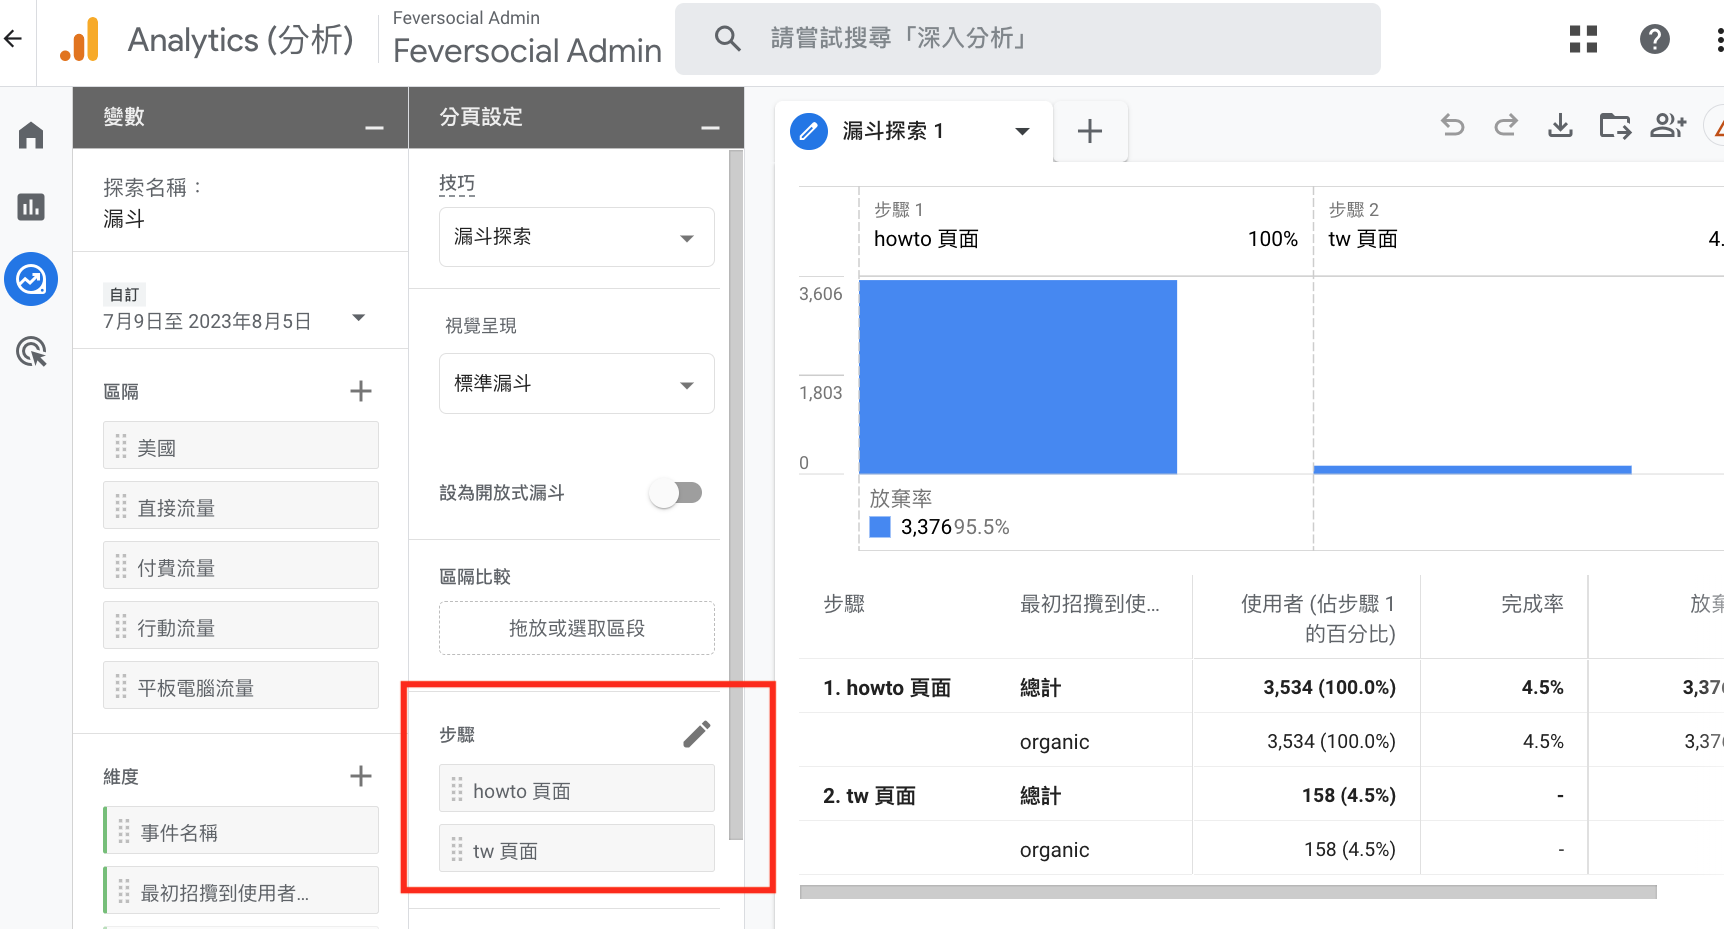1724x929 pixels.
Task: Add a new exploration tab
Action: (x=1089, y=131)
